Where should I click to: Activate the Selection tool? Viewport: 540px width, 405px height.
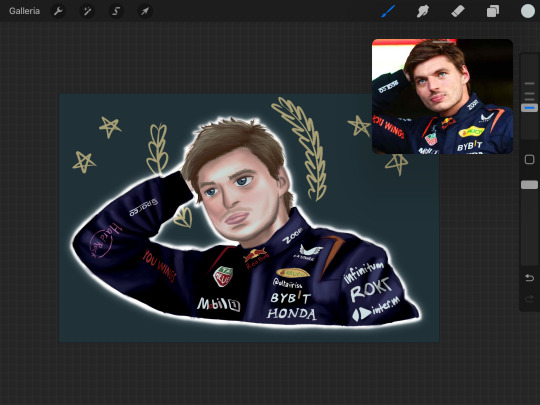point(116,11)
